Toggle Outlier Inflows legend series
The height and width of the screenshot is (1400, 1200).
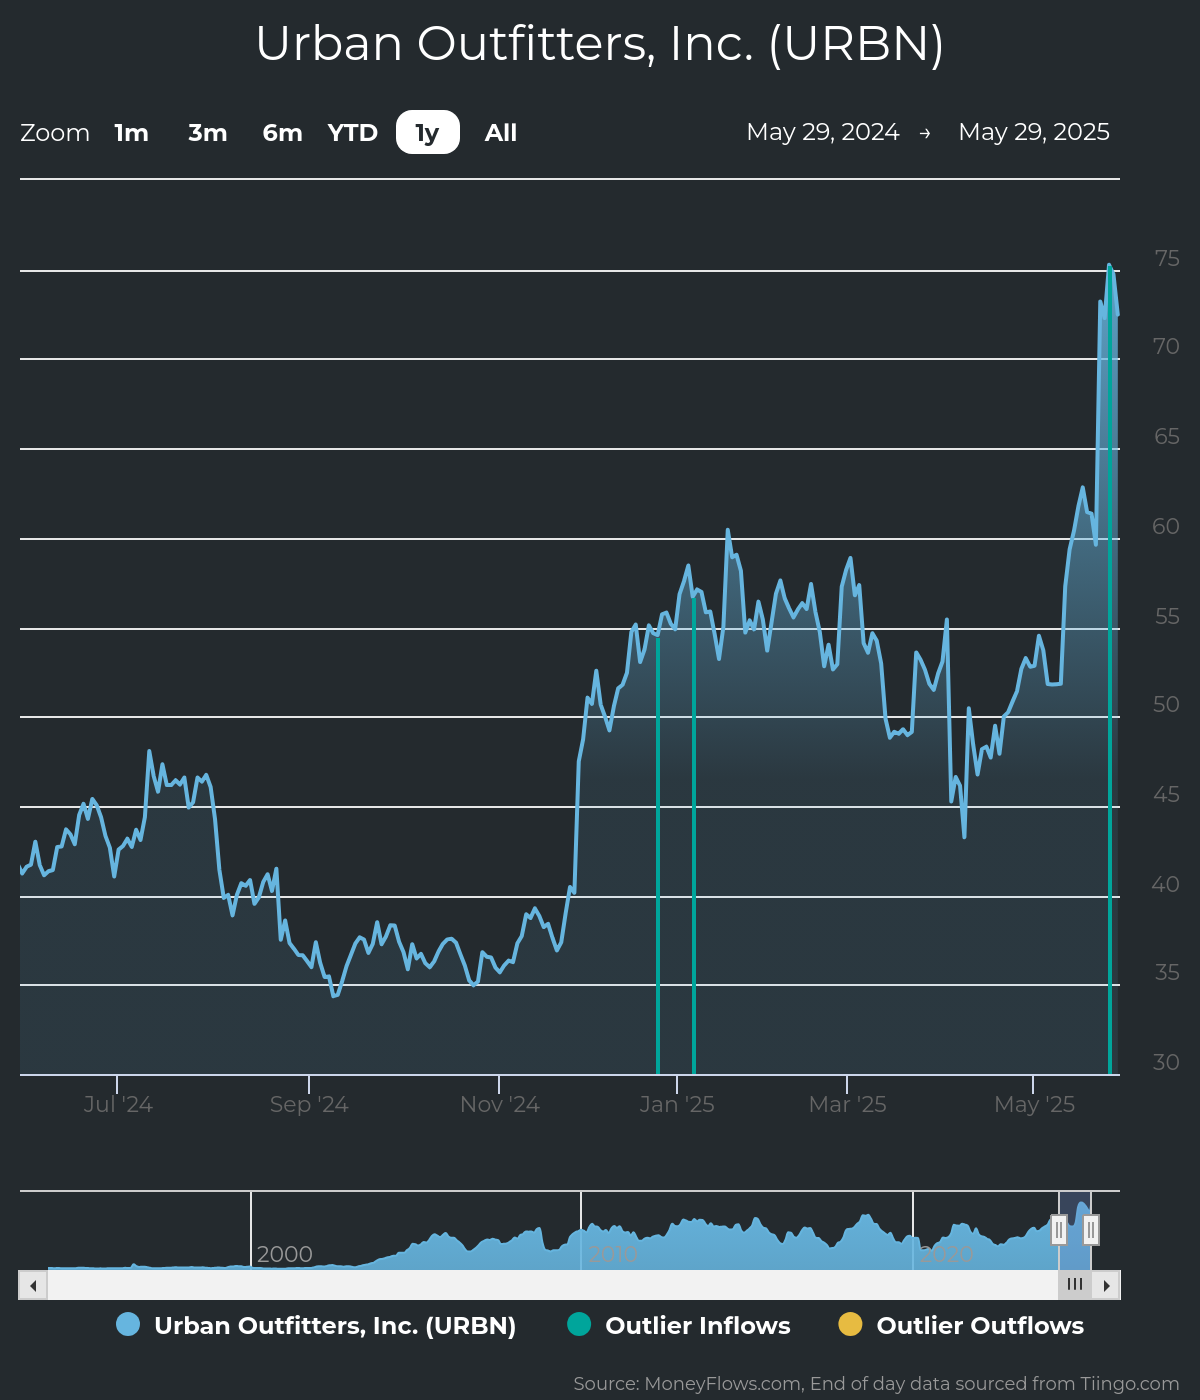coord(679,1325)
